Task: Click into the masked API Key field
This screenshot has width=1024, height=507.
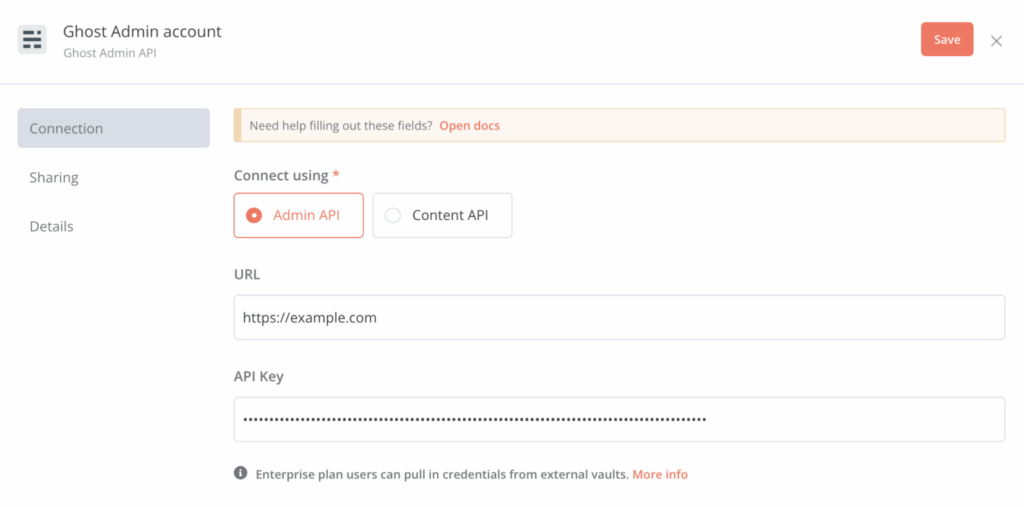Action: (619, 419)
